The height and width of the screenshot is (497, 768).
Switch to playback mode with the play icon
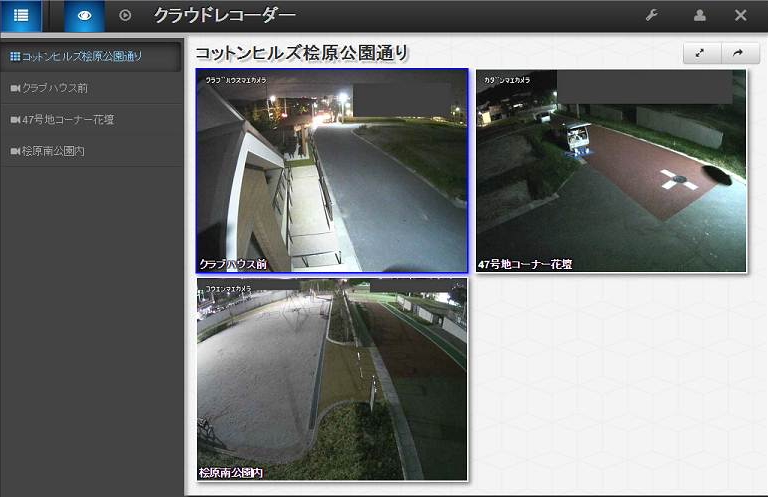click(125, 16)
